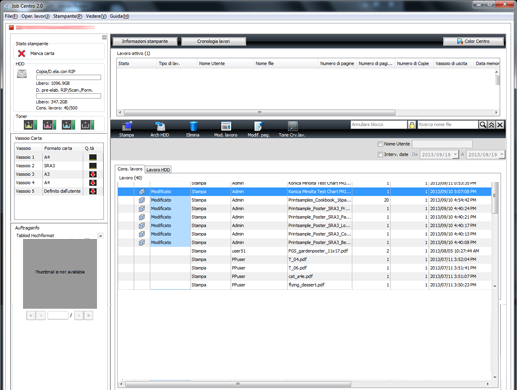Click job ticket icon in selected Konica Minolta row
517x390 pixels.
tap(142, 192)
